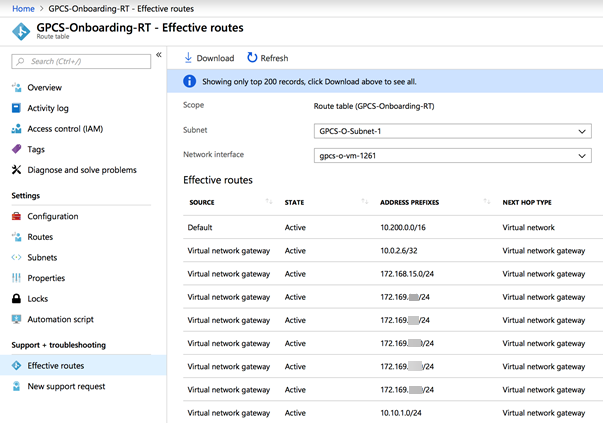Select Effective routes menu item
This screenshot has height=423, width=603.
[55, 366]
